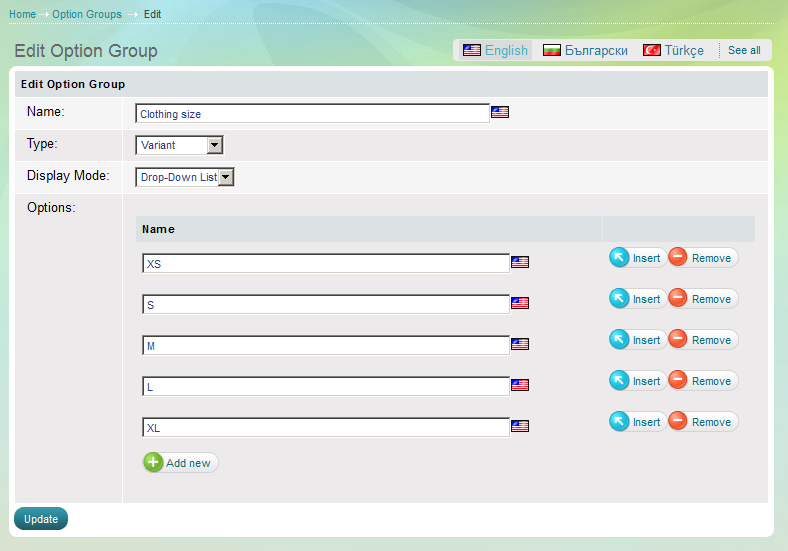Click the US flag next to L option
Screen dimensions: 788x551
[520, 385]
